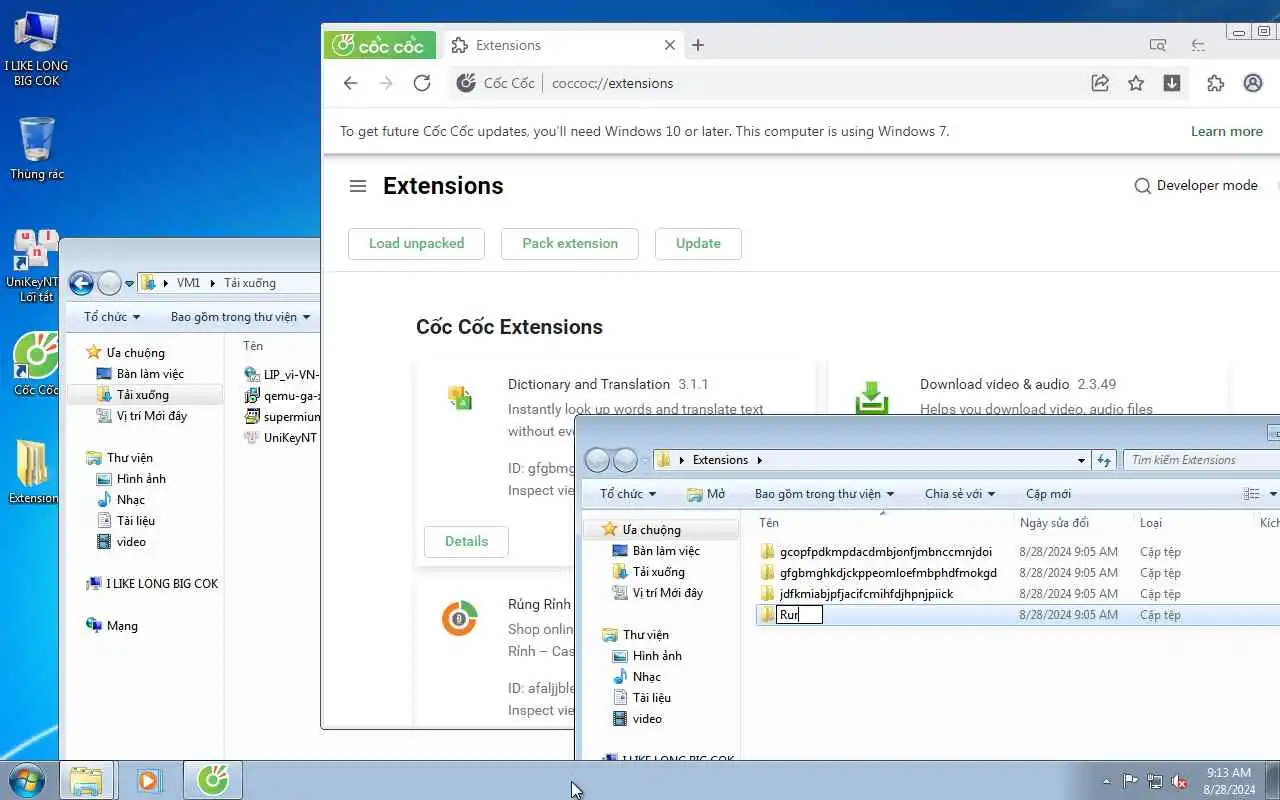Image resolution: width=1280 pixels, height=800 pixels.
Task: Click the volume tray icon
Action: (1180, 781)
